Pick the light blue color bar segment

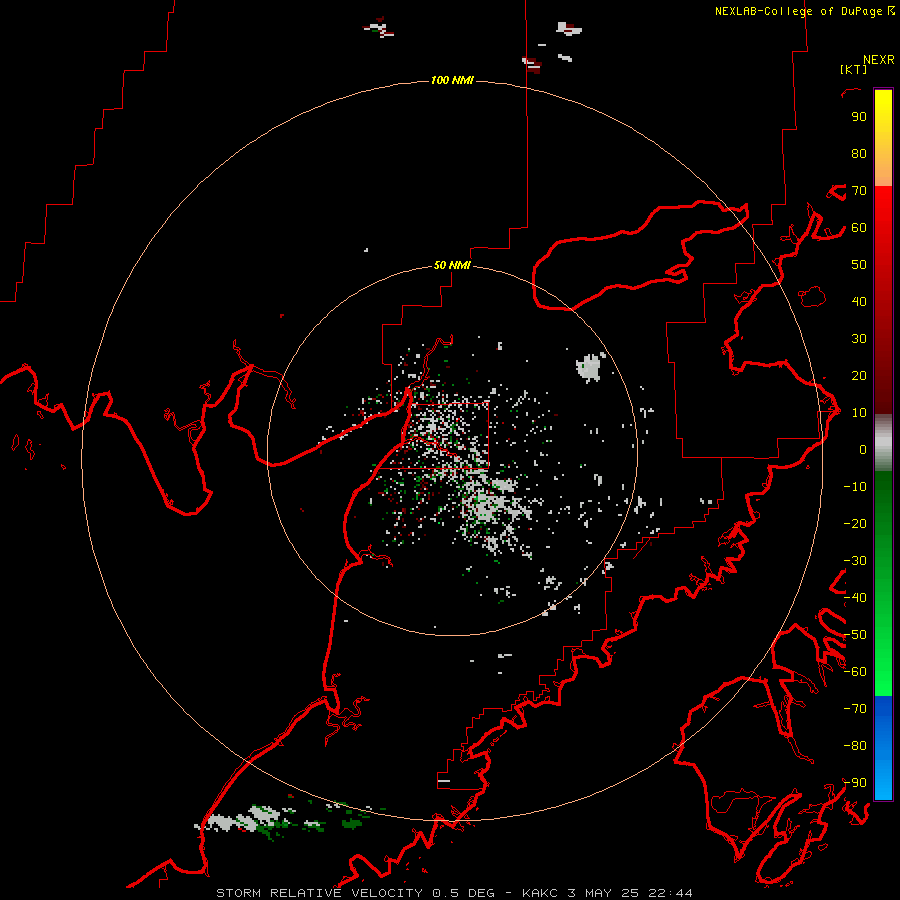click(883, 778)
